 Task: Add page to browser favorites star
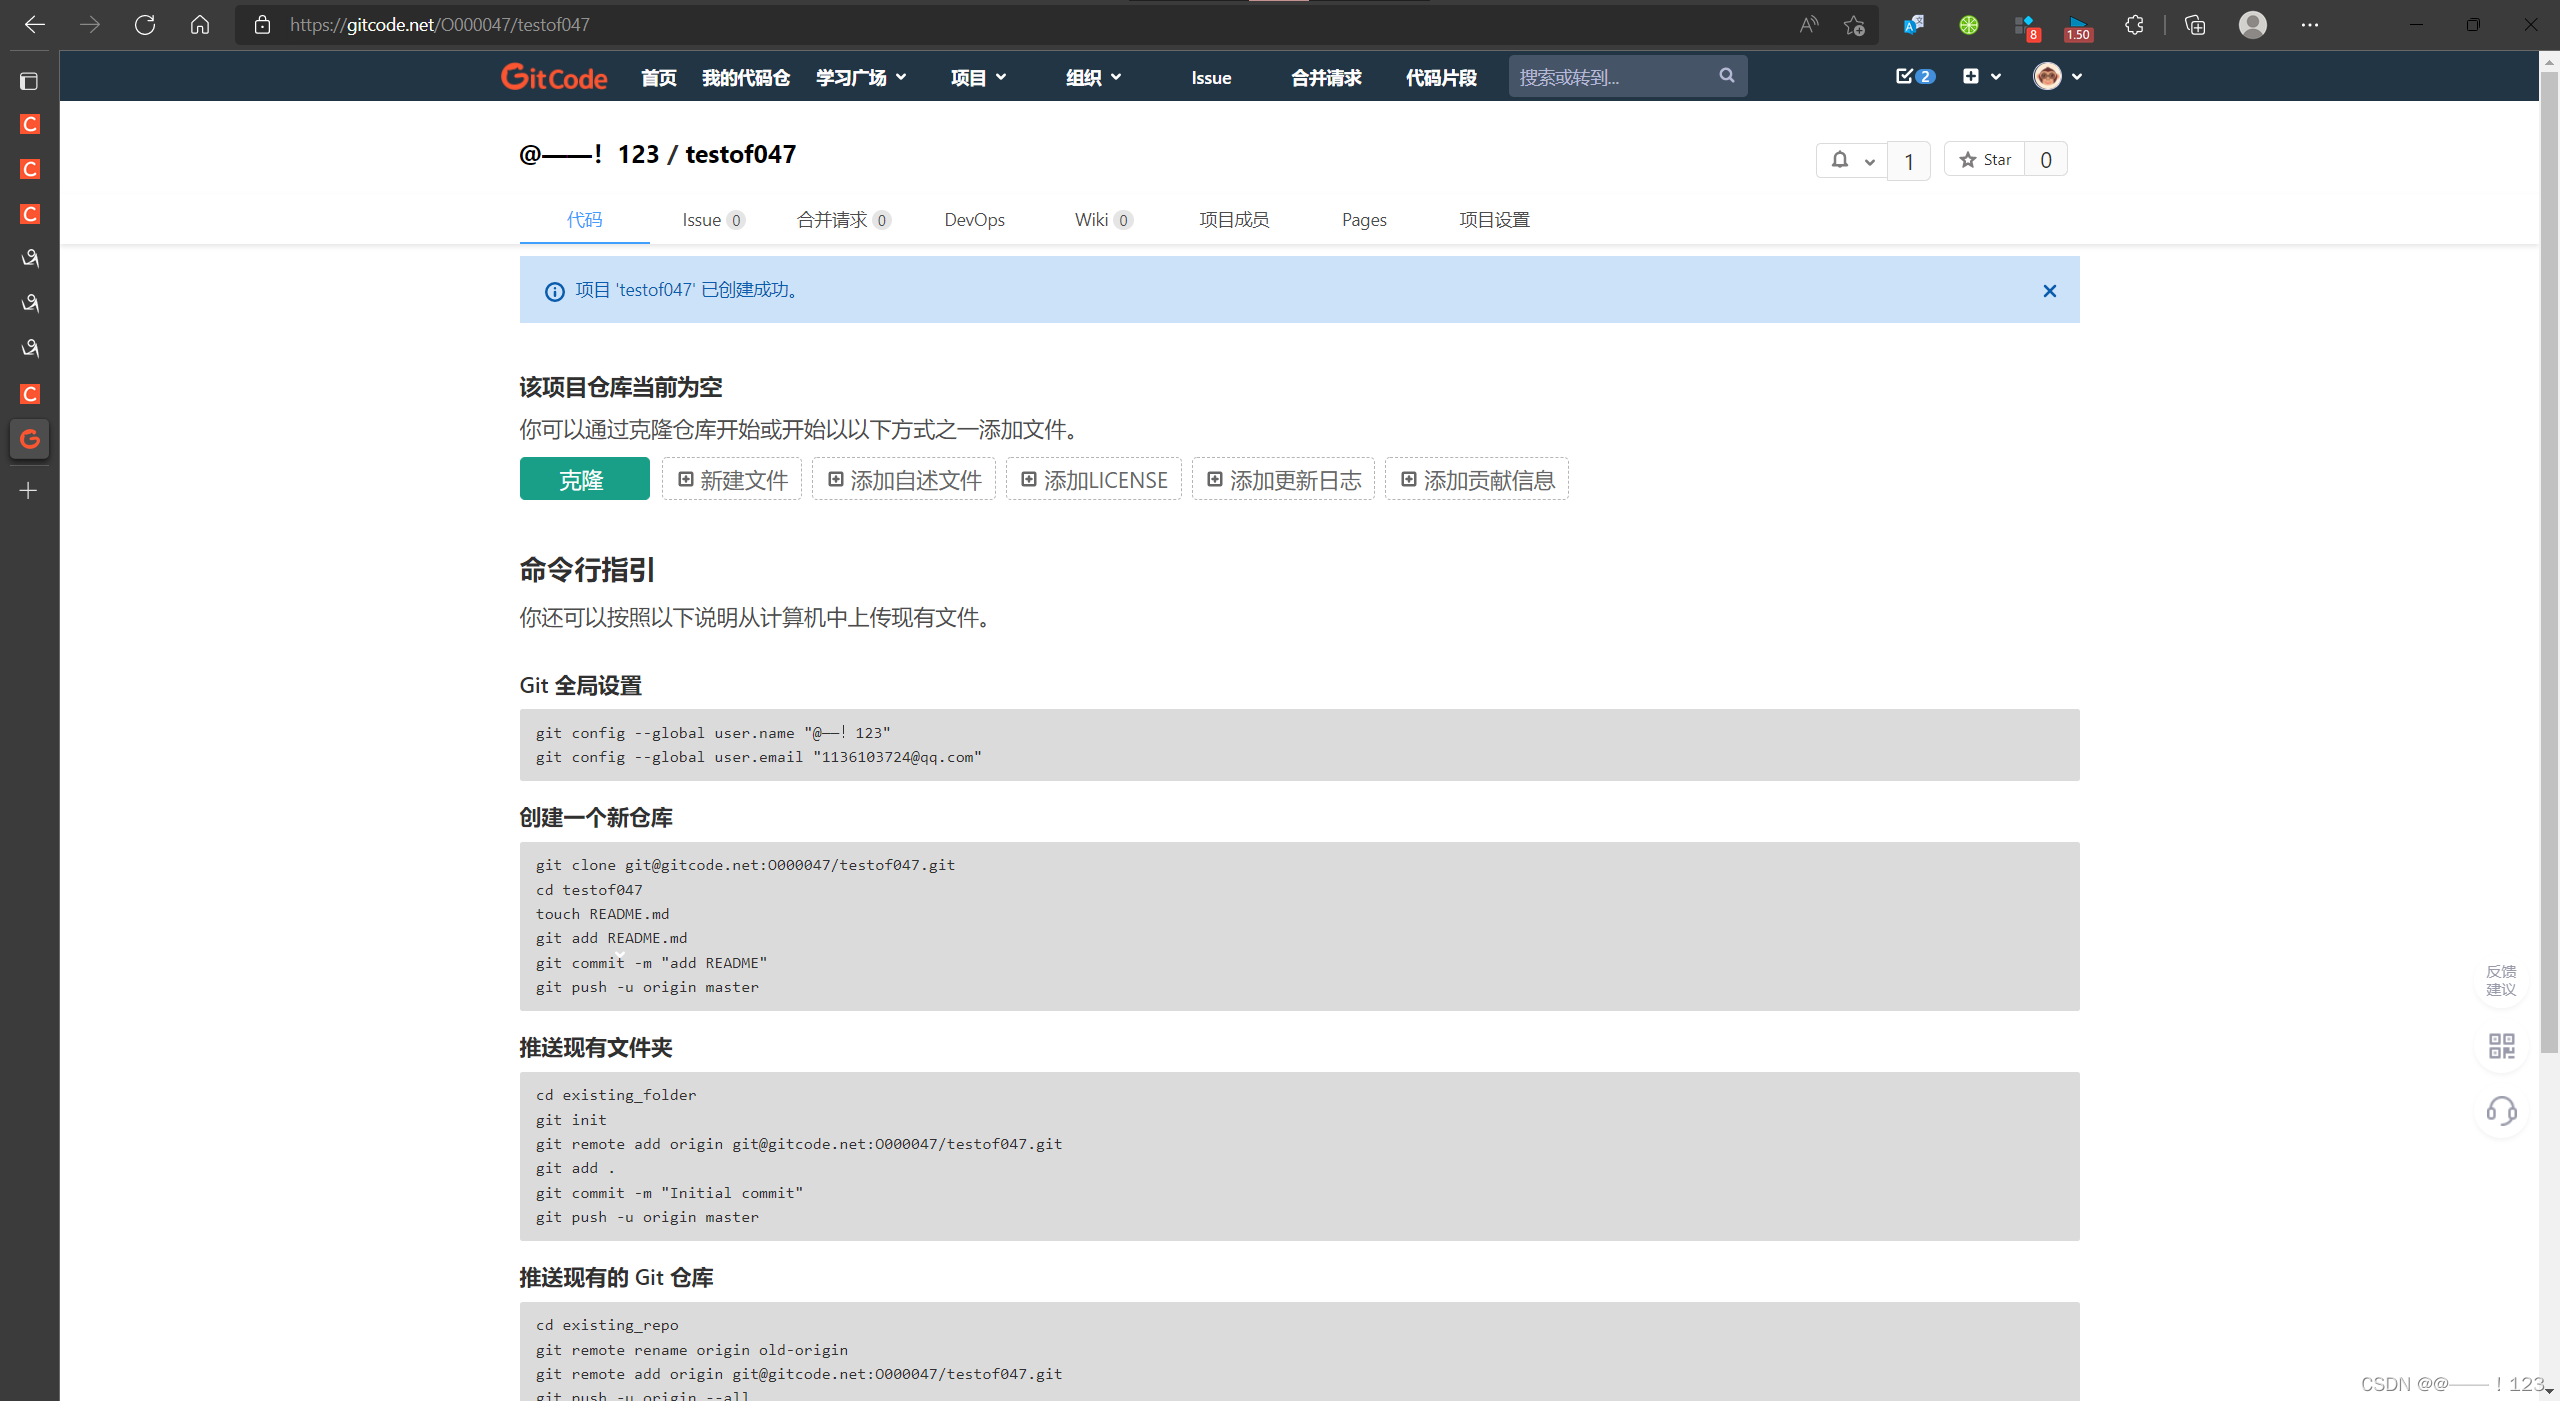click(1854, 25)
